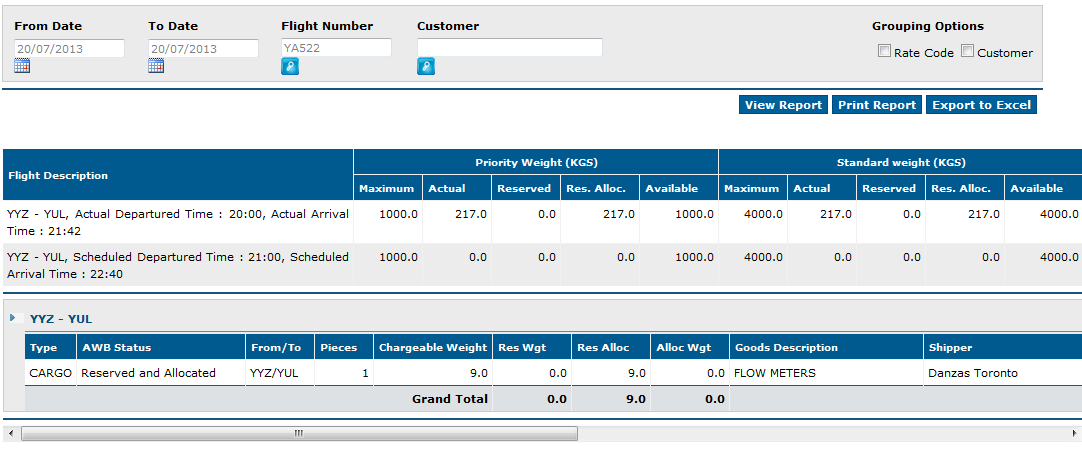The width and height of the screenshot is (1082, 449).
Task: Click the scrollbar left arrow
Action: [x=9, y=433]
